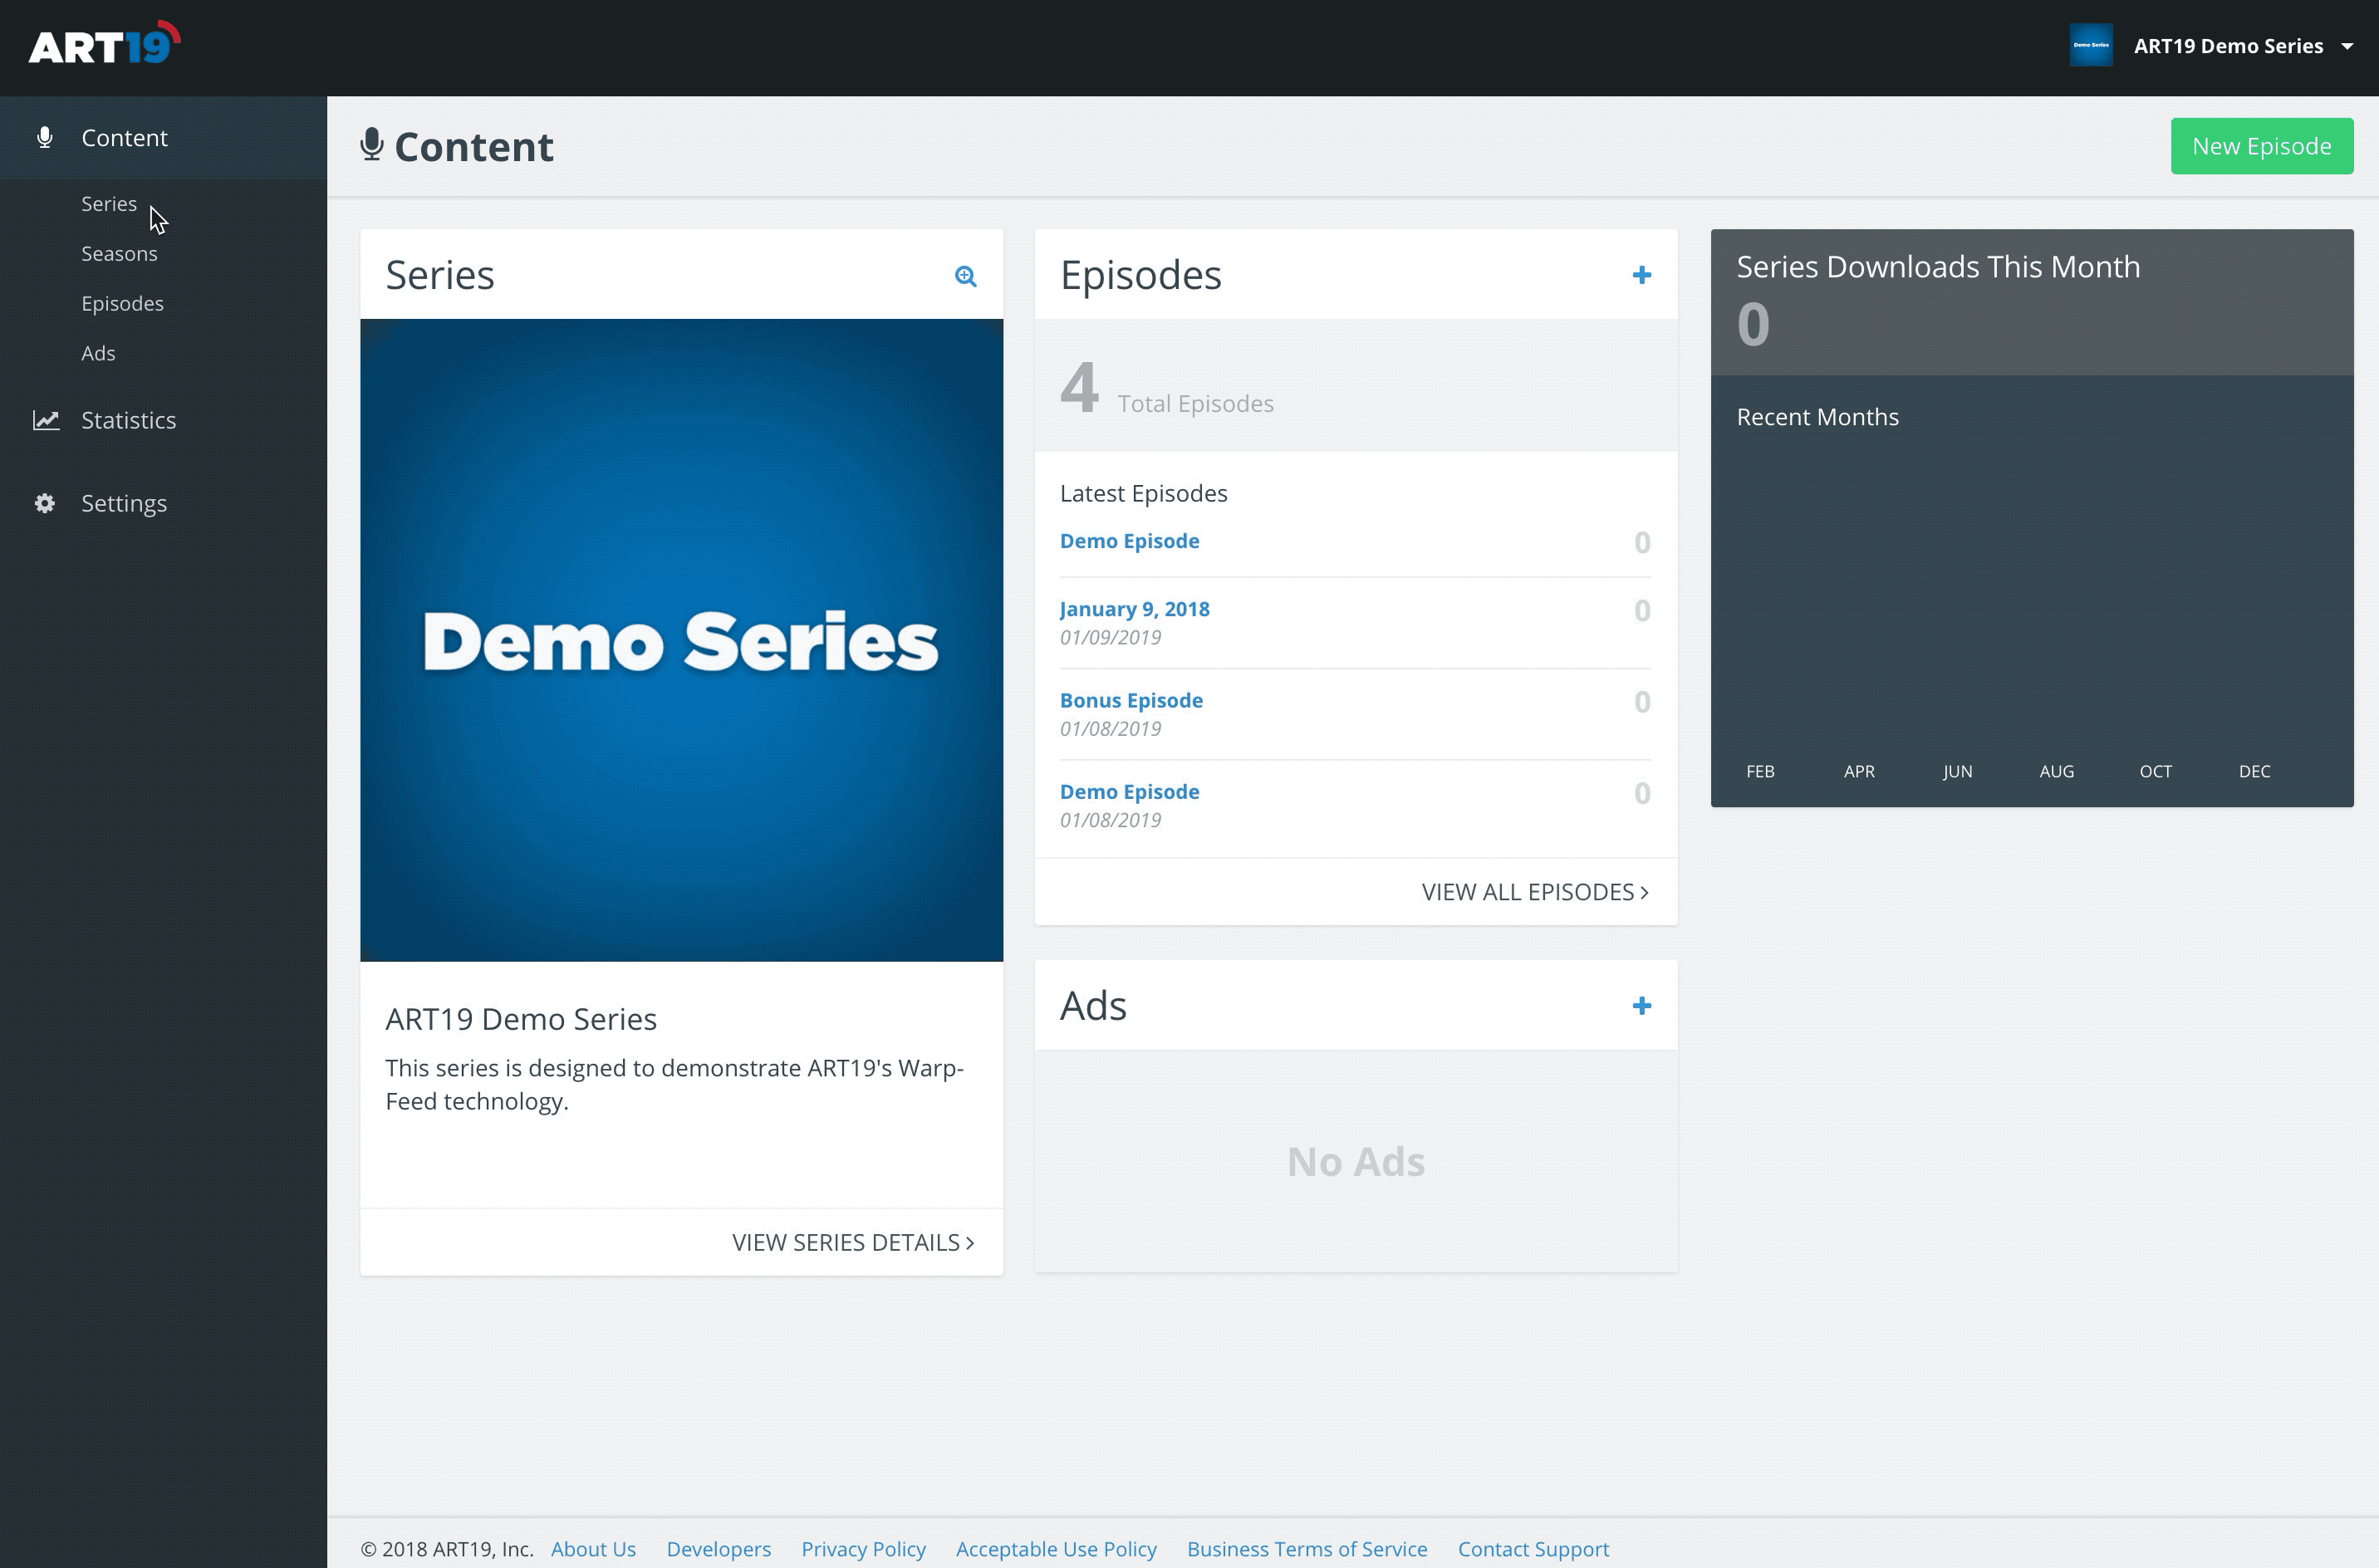Open the Content menu in sidebar
The width and height of the screenshot is (2379, 1568).
pyautogui.click(x=163, y=138)
